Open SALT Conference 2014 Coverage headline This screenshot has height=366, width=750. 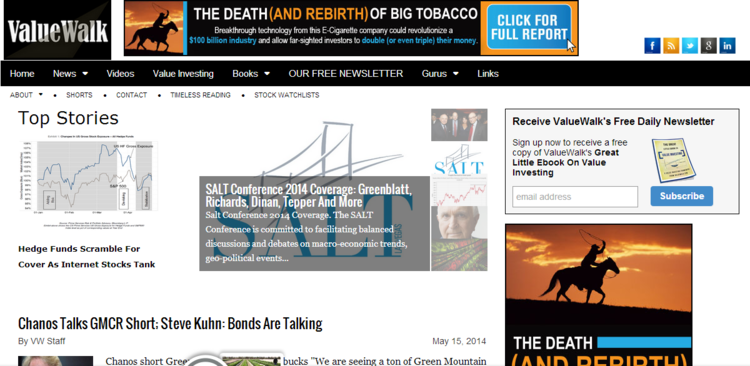coord(309,195)
